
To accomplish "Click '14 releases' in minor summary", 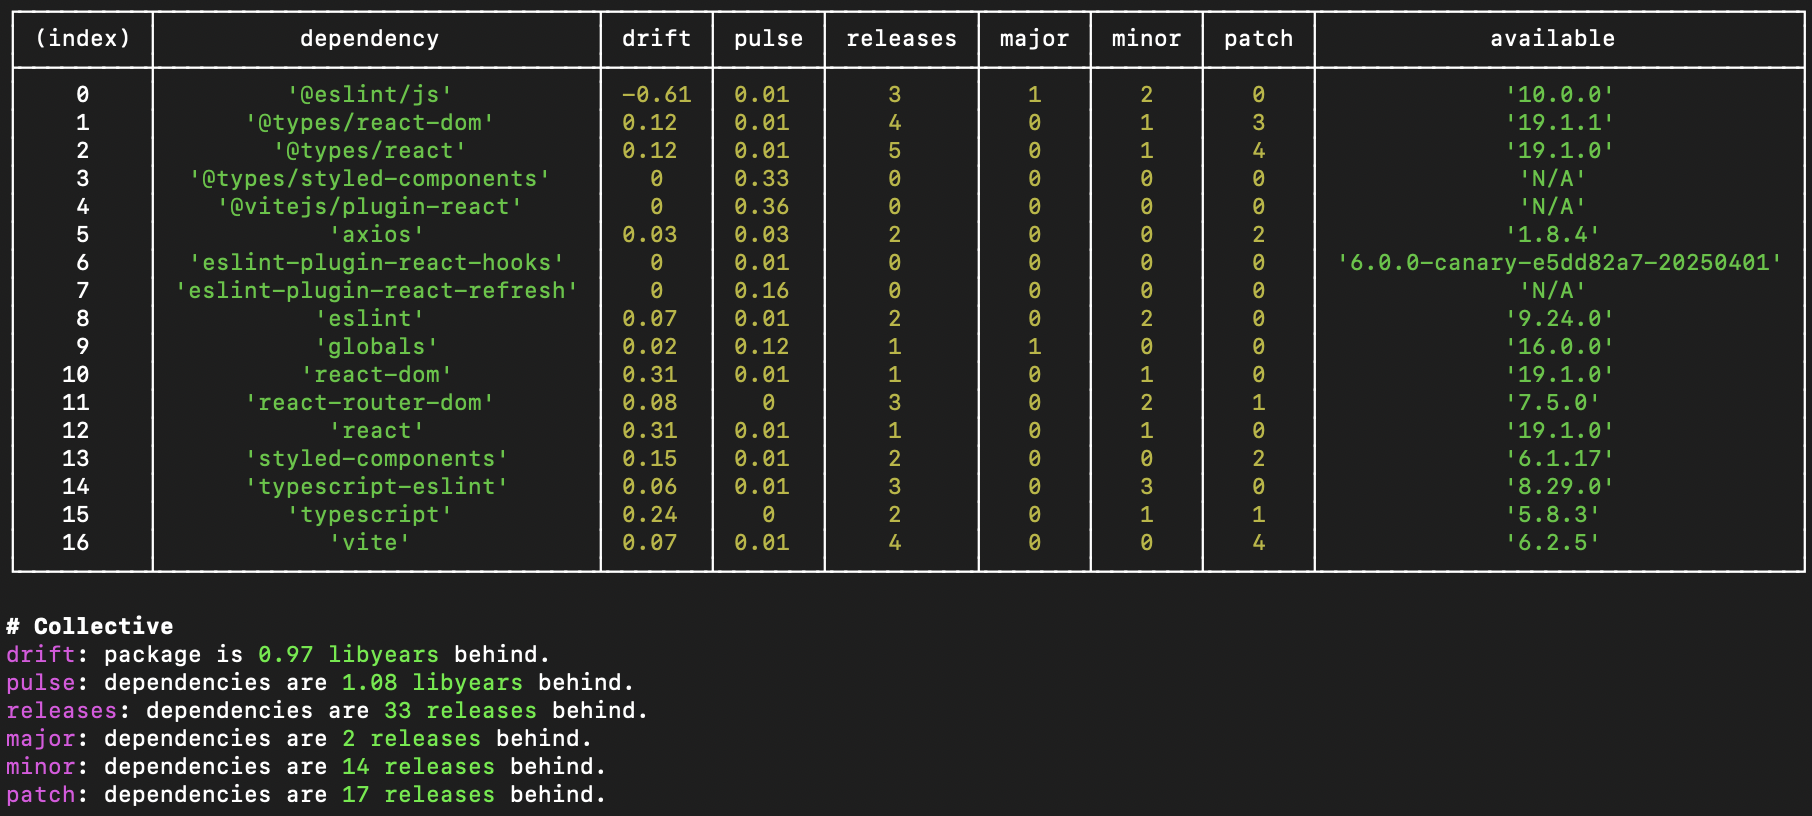I will [418, 767].
